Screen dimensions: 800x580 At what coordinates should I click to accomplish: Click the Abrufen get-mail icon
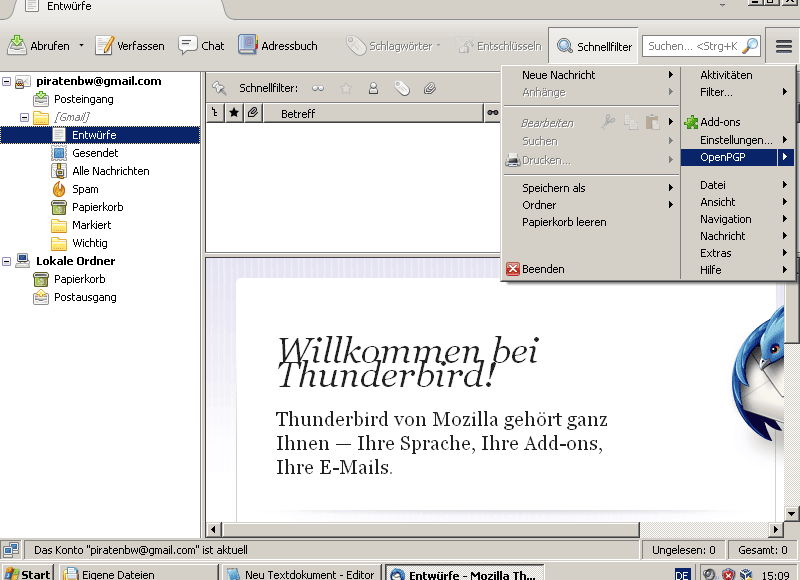(18, 46)
